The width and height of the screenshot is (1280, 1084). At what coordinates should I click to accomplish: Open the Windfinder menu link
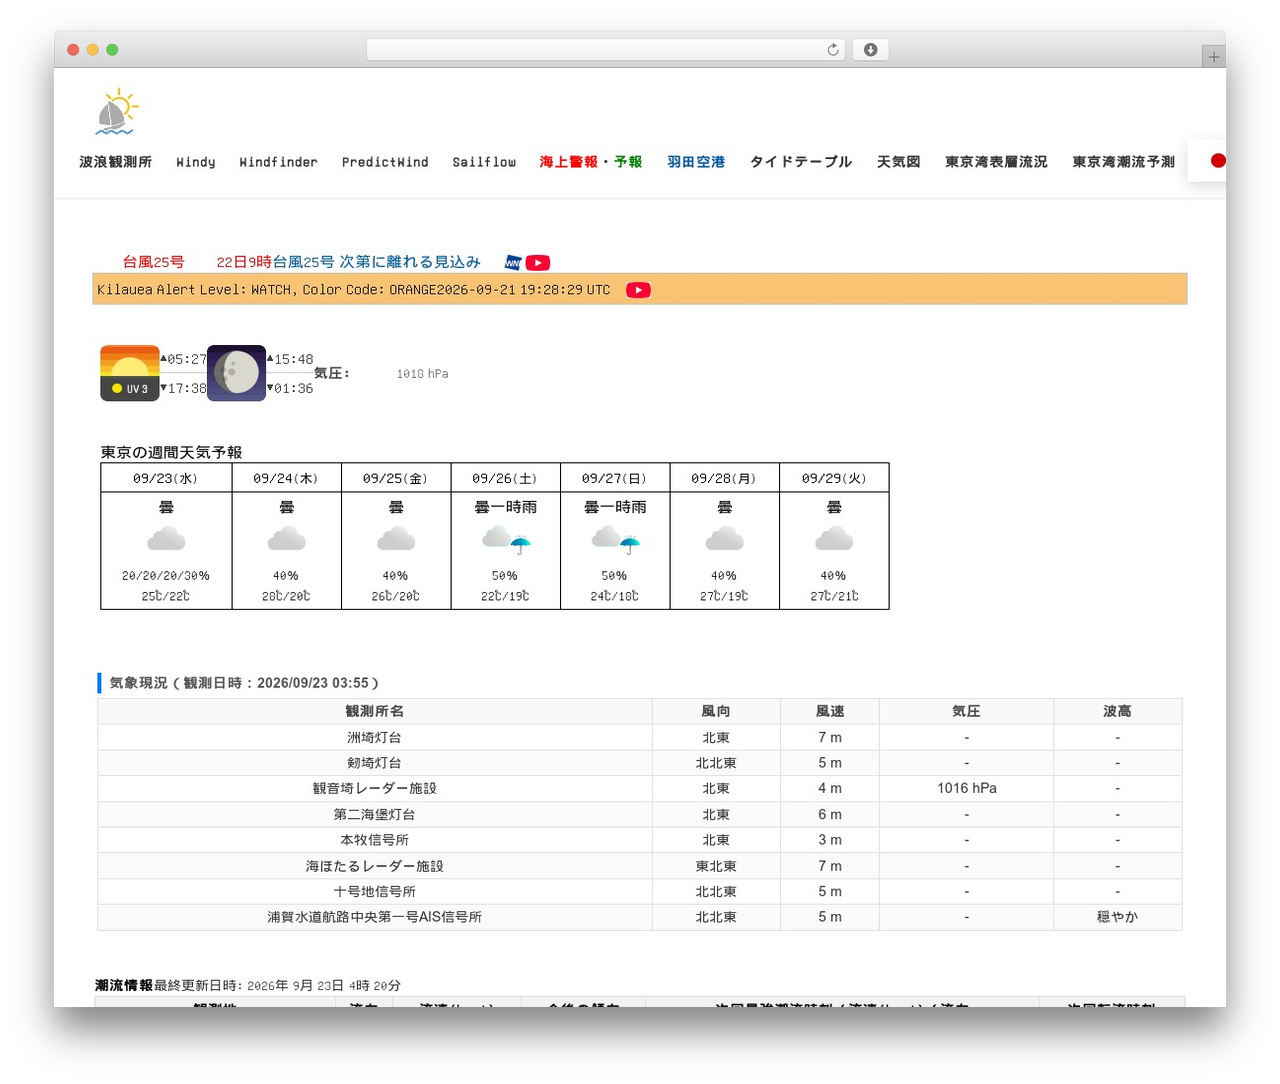pos(278,162)
